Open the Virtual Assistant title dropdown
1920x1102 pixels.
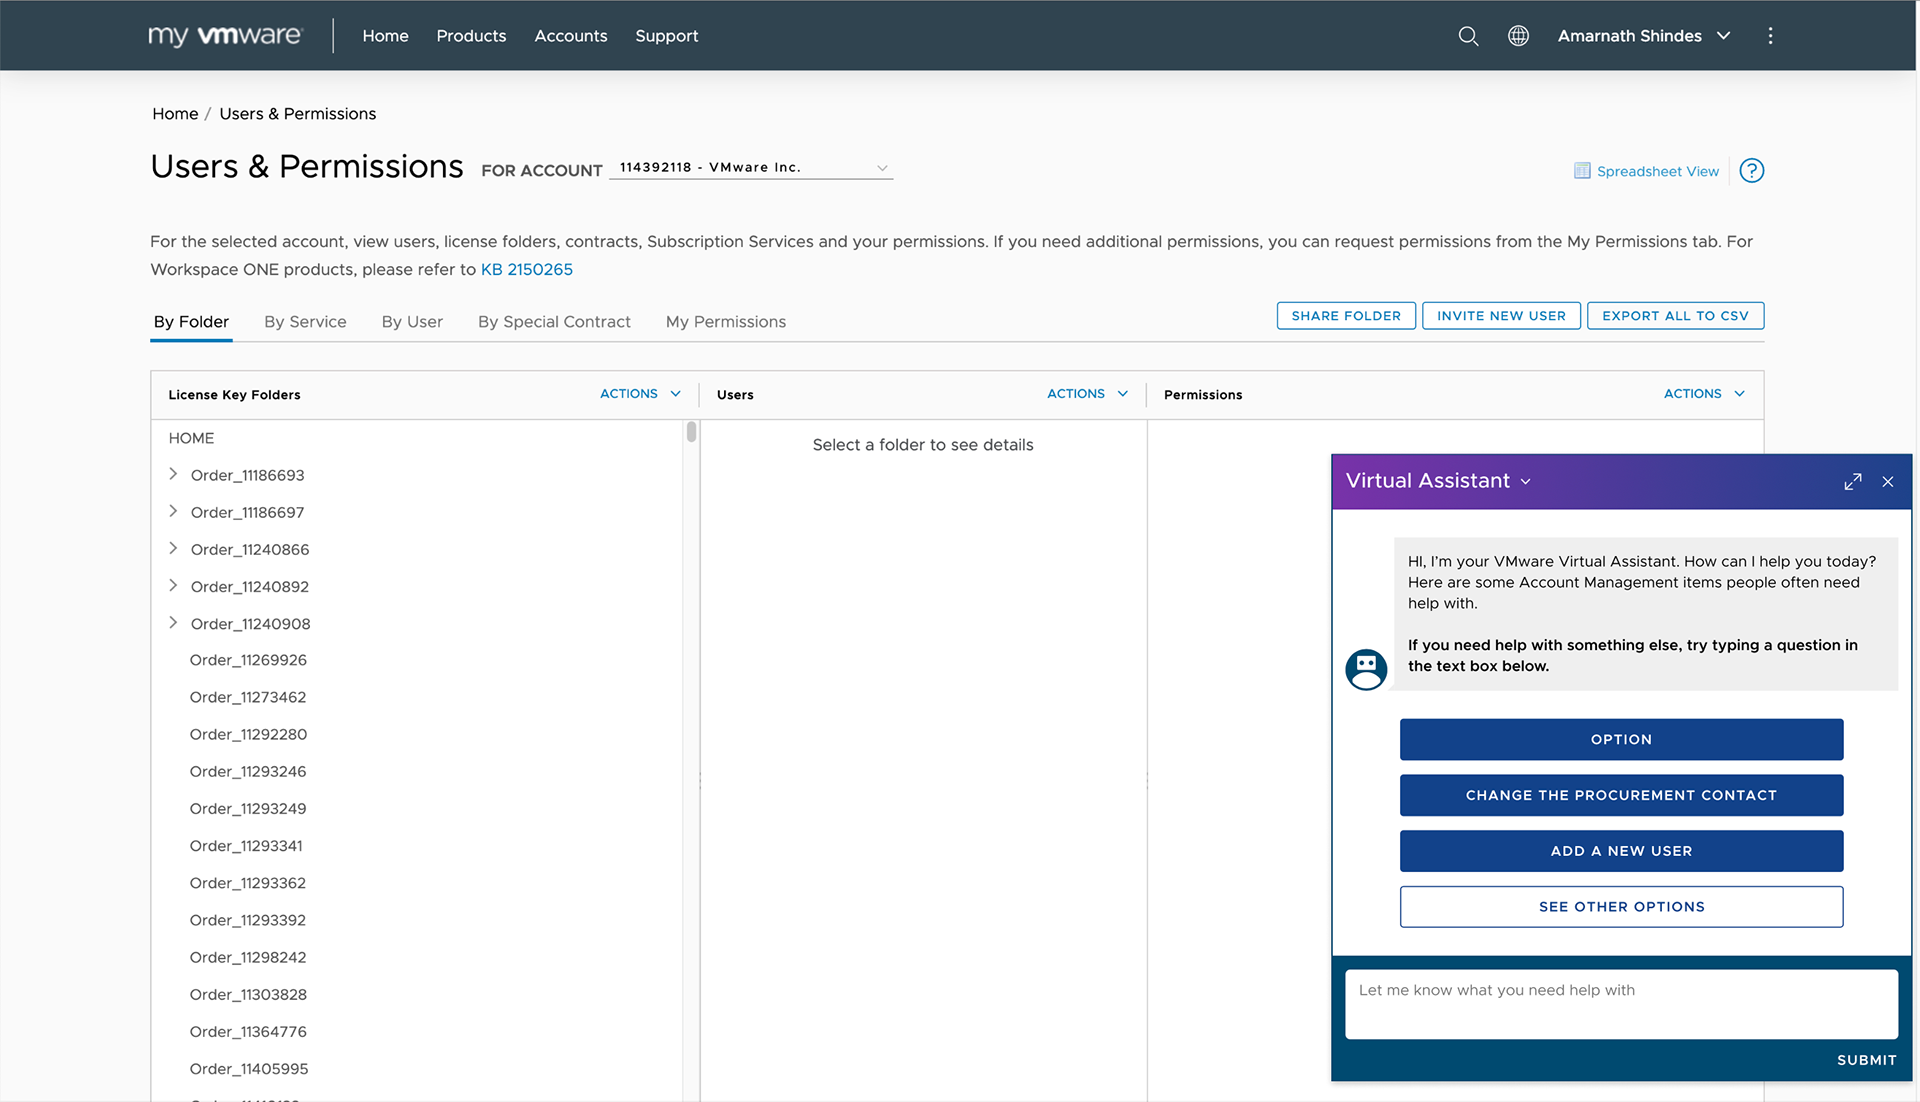tap(1526, 482)
